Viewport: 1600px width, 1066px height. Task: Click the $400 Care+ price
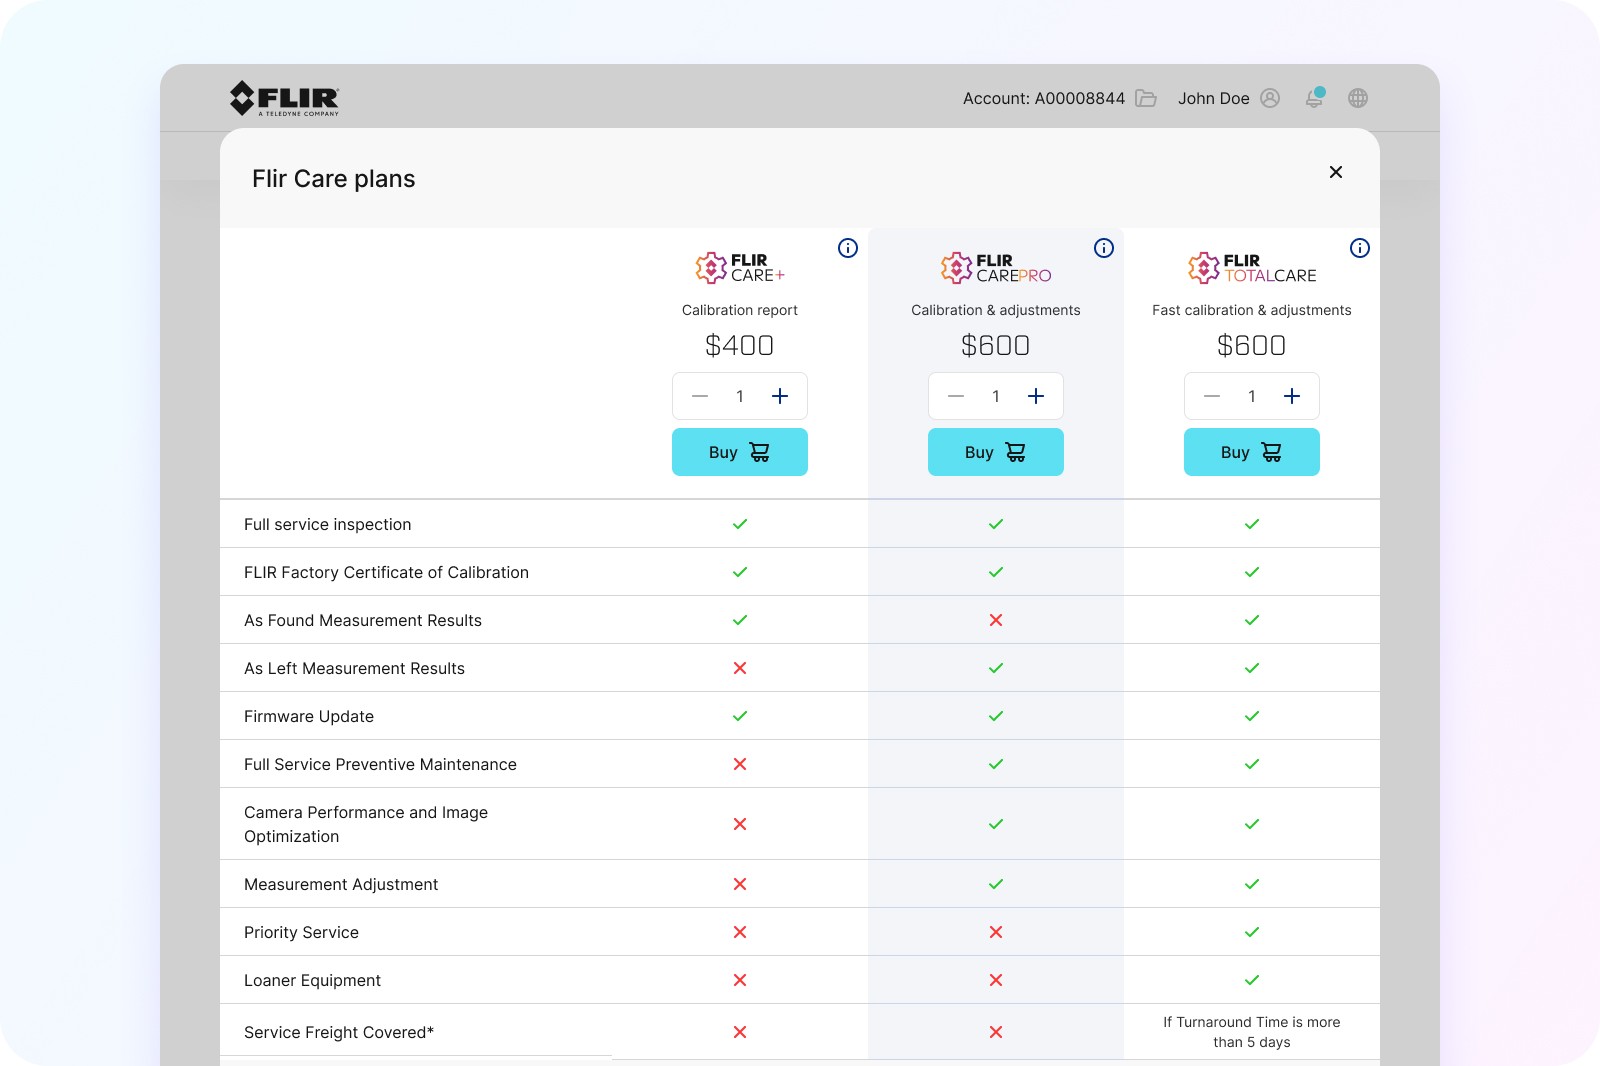740,345
